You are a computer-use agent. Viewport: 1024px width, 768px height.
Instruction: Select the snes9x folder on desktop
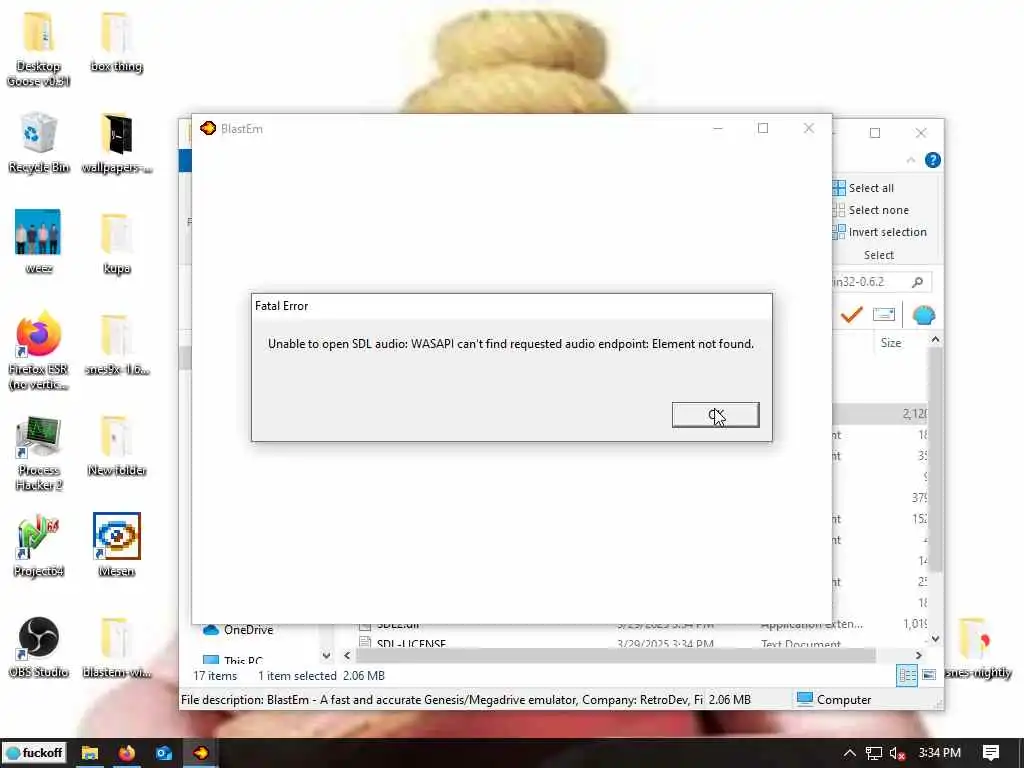(116, 345)
